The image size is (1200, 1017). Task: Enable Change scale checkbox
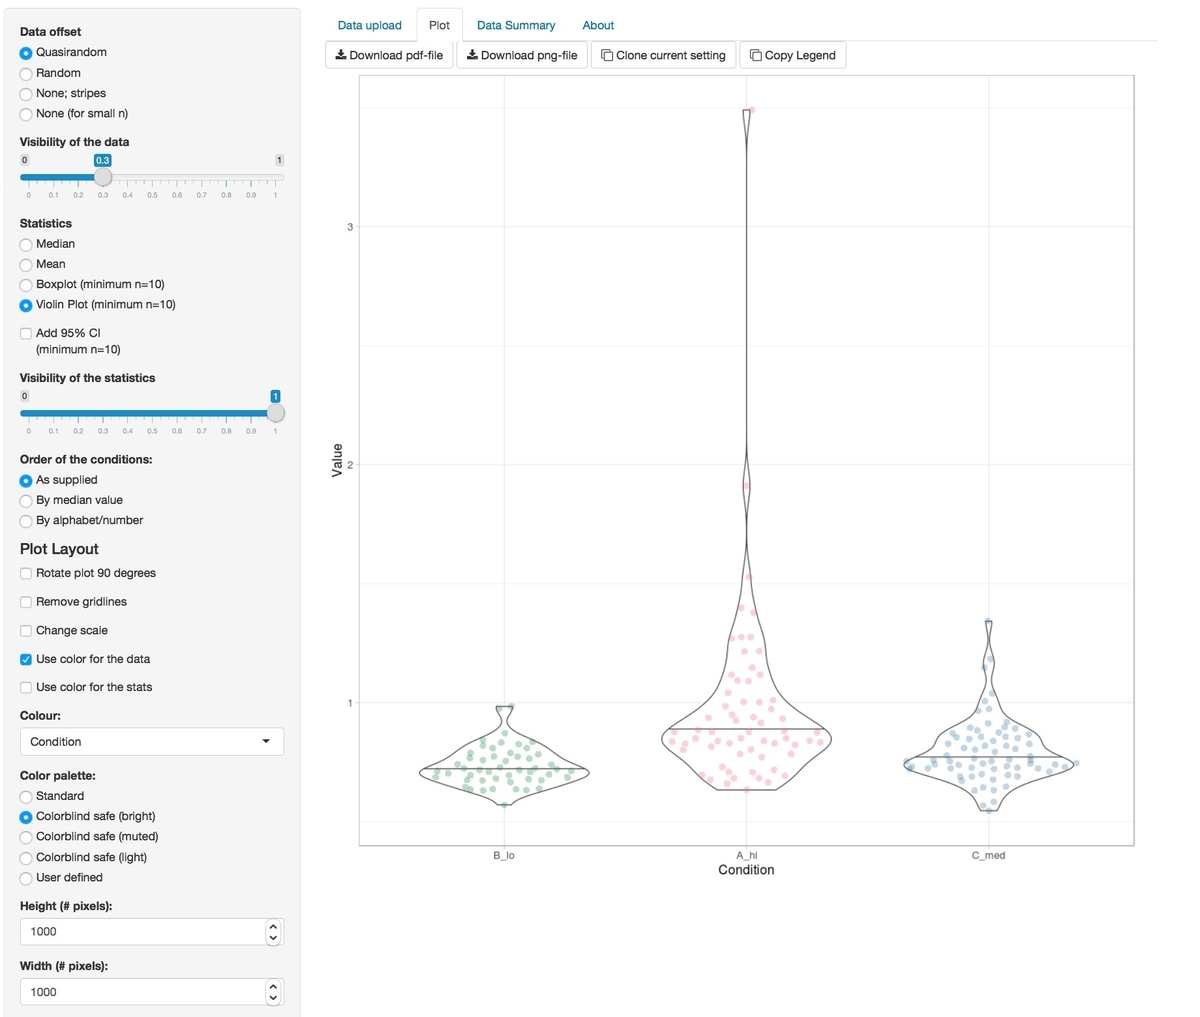pyautogui.click(x=26, y=631)
